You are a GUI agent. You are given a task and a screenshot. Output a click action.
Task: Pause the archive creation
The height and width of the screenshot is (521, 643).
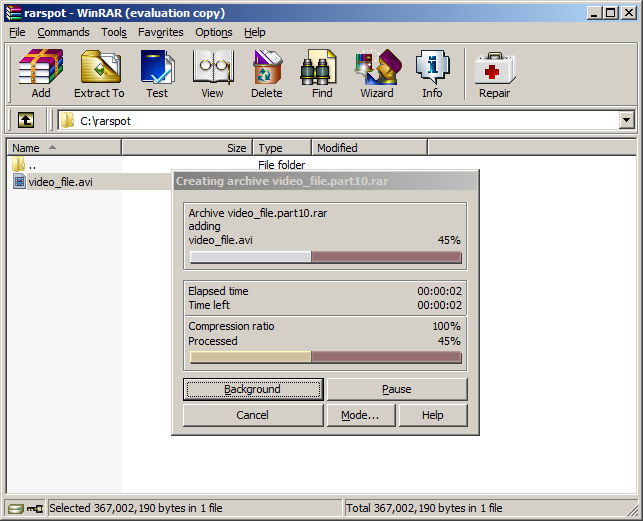(397, 389)
